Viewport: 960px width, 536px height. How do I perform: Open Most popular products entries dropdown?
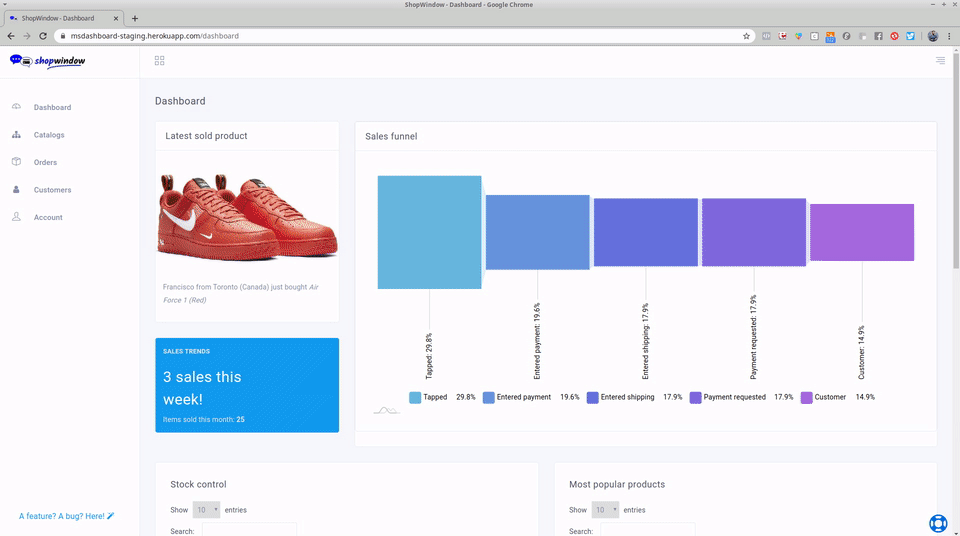coord(605,510)
